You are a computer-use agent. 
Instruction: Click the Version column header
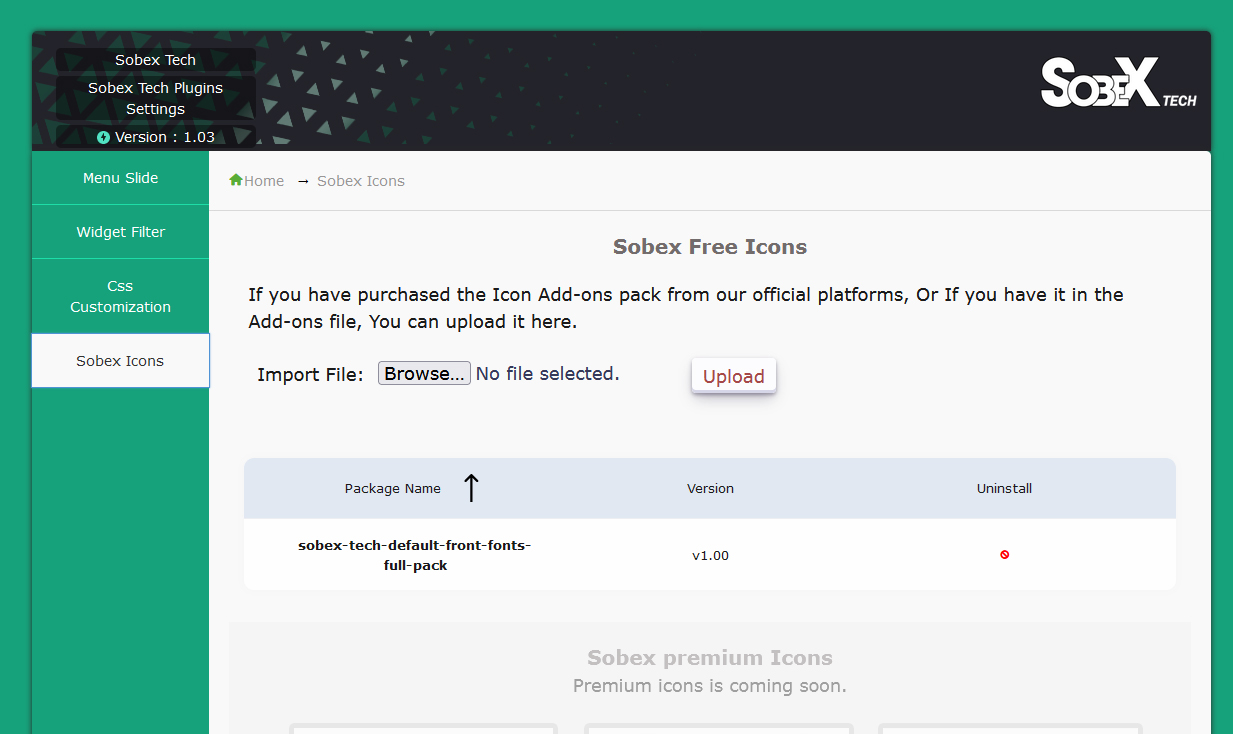coord(710,489)
